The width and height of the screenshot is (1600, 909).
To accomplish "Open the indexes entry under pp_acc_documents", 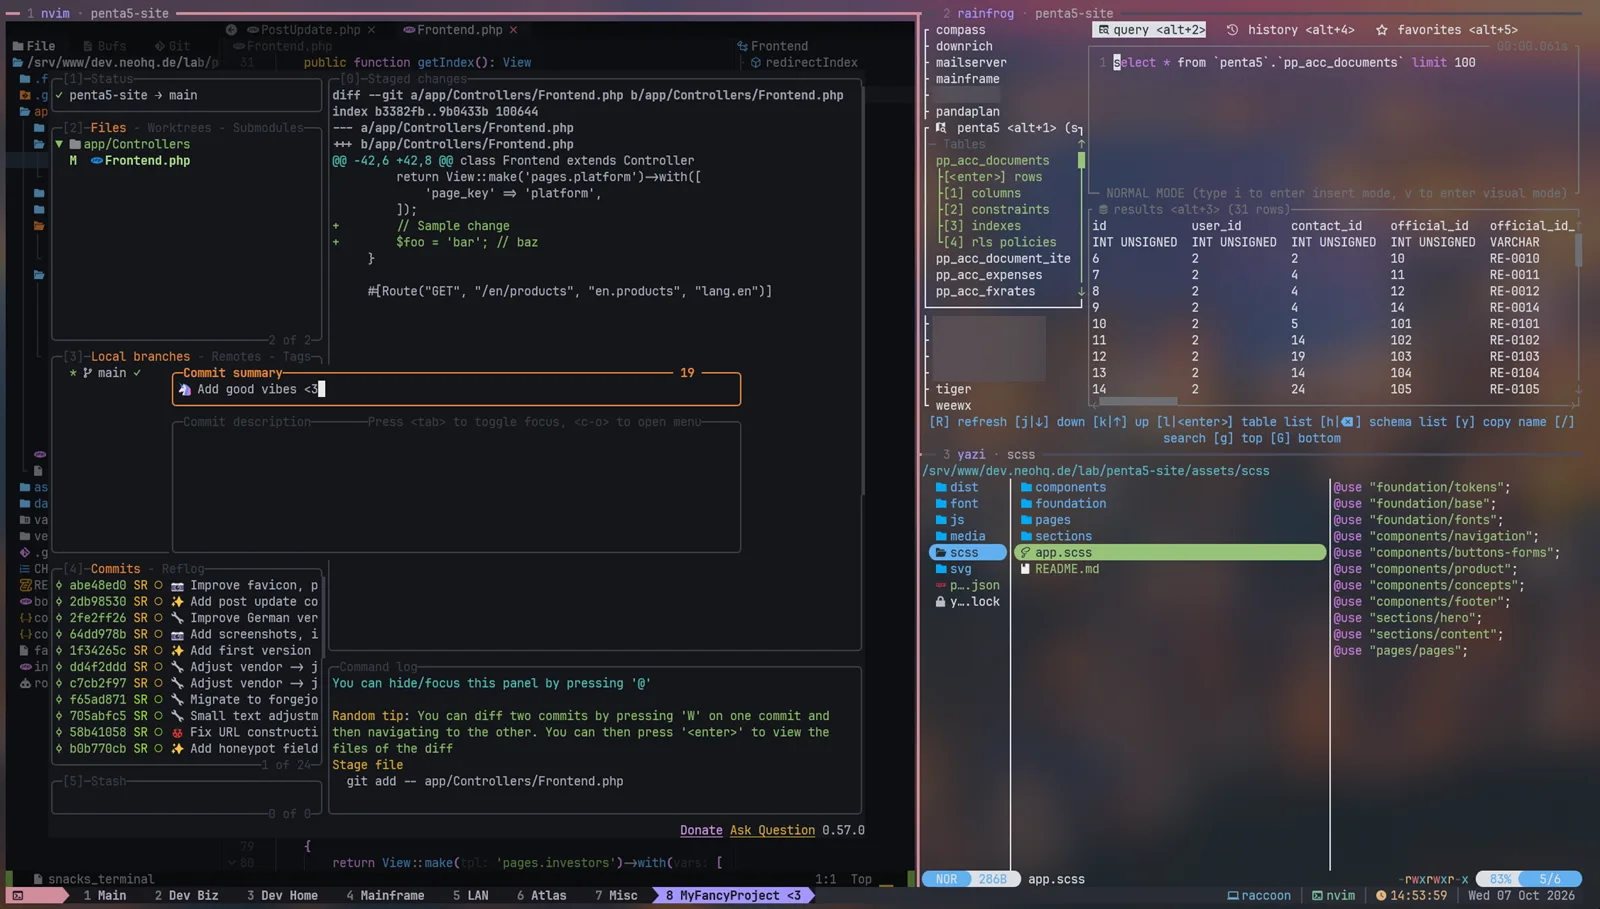I will 982,226.
